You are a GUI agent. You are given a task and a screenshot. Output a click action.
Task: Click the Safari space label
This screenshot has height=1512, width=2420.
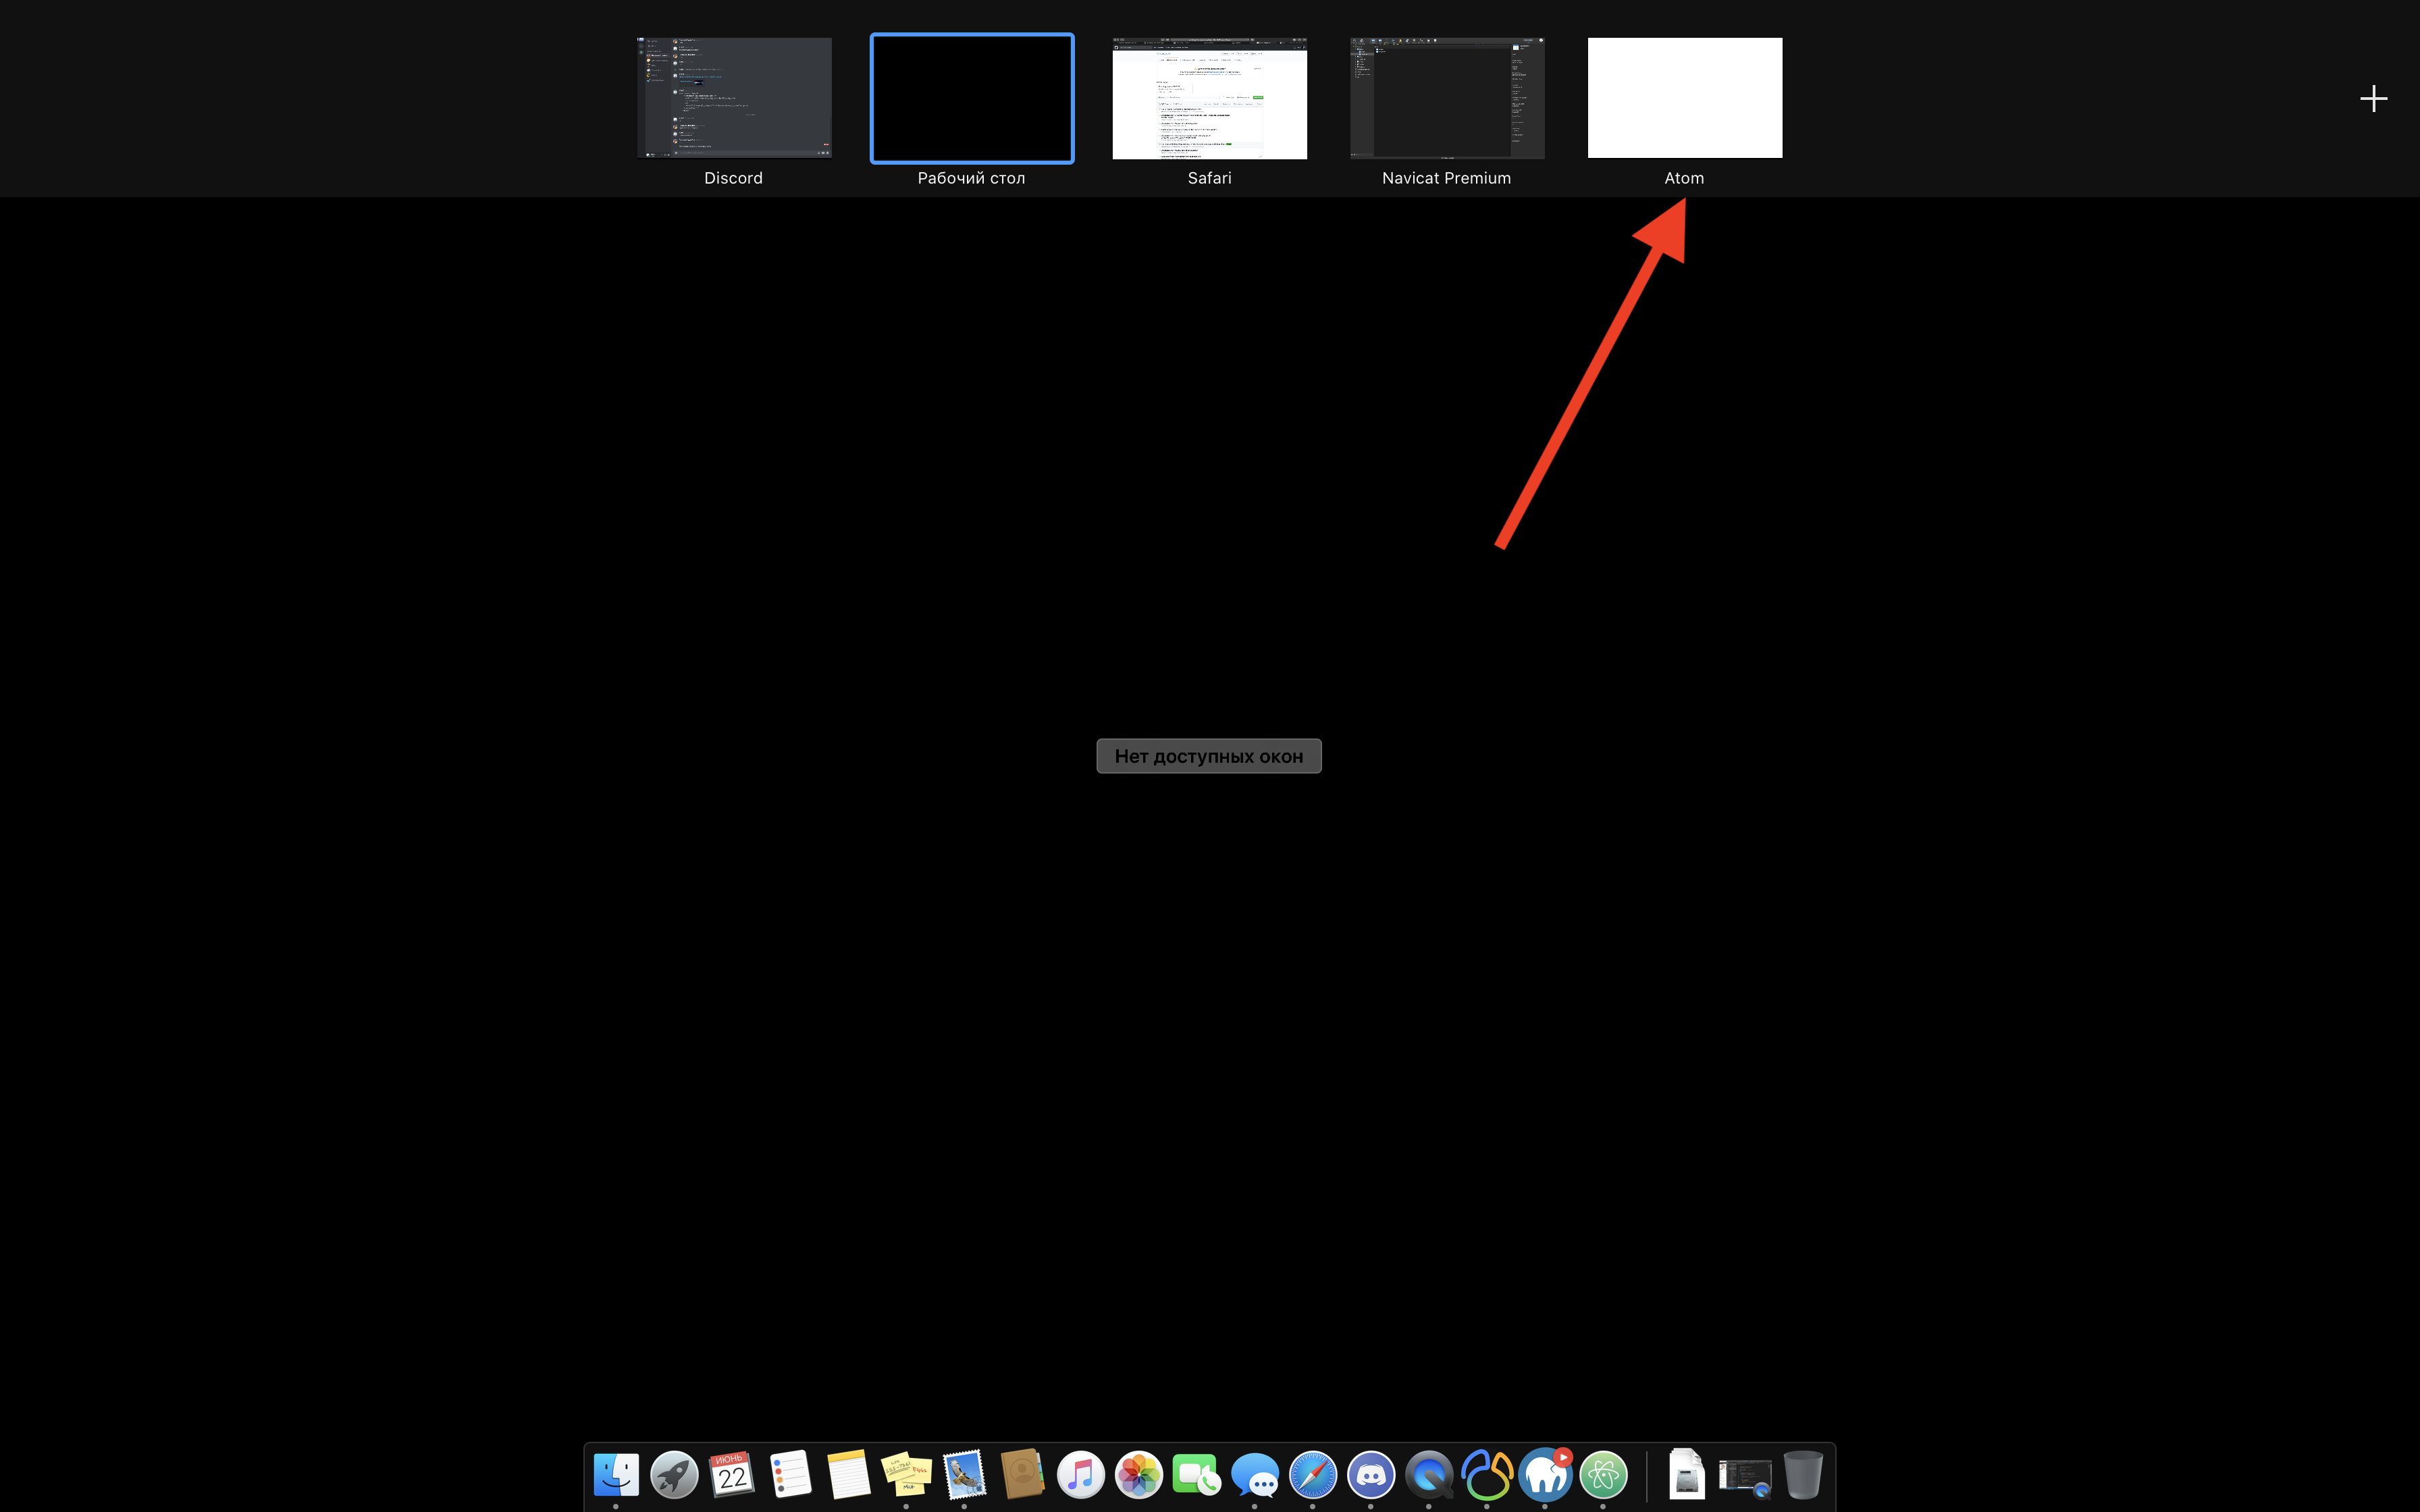point(1209,178)
